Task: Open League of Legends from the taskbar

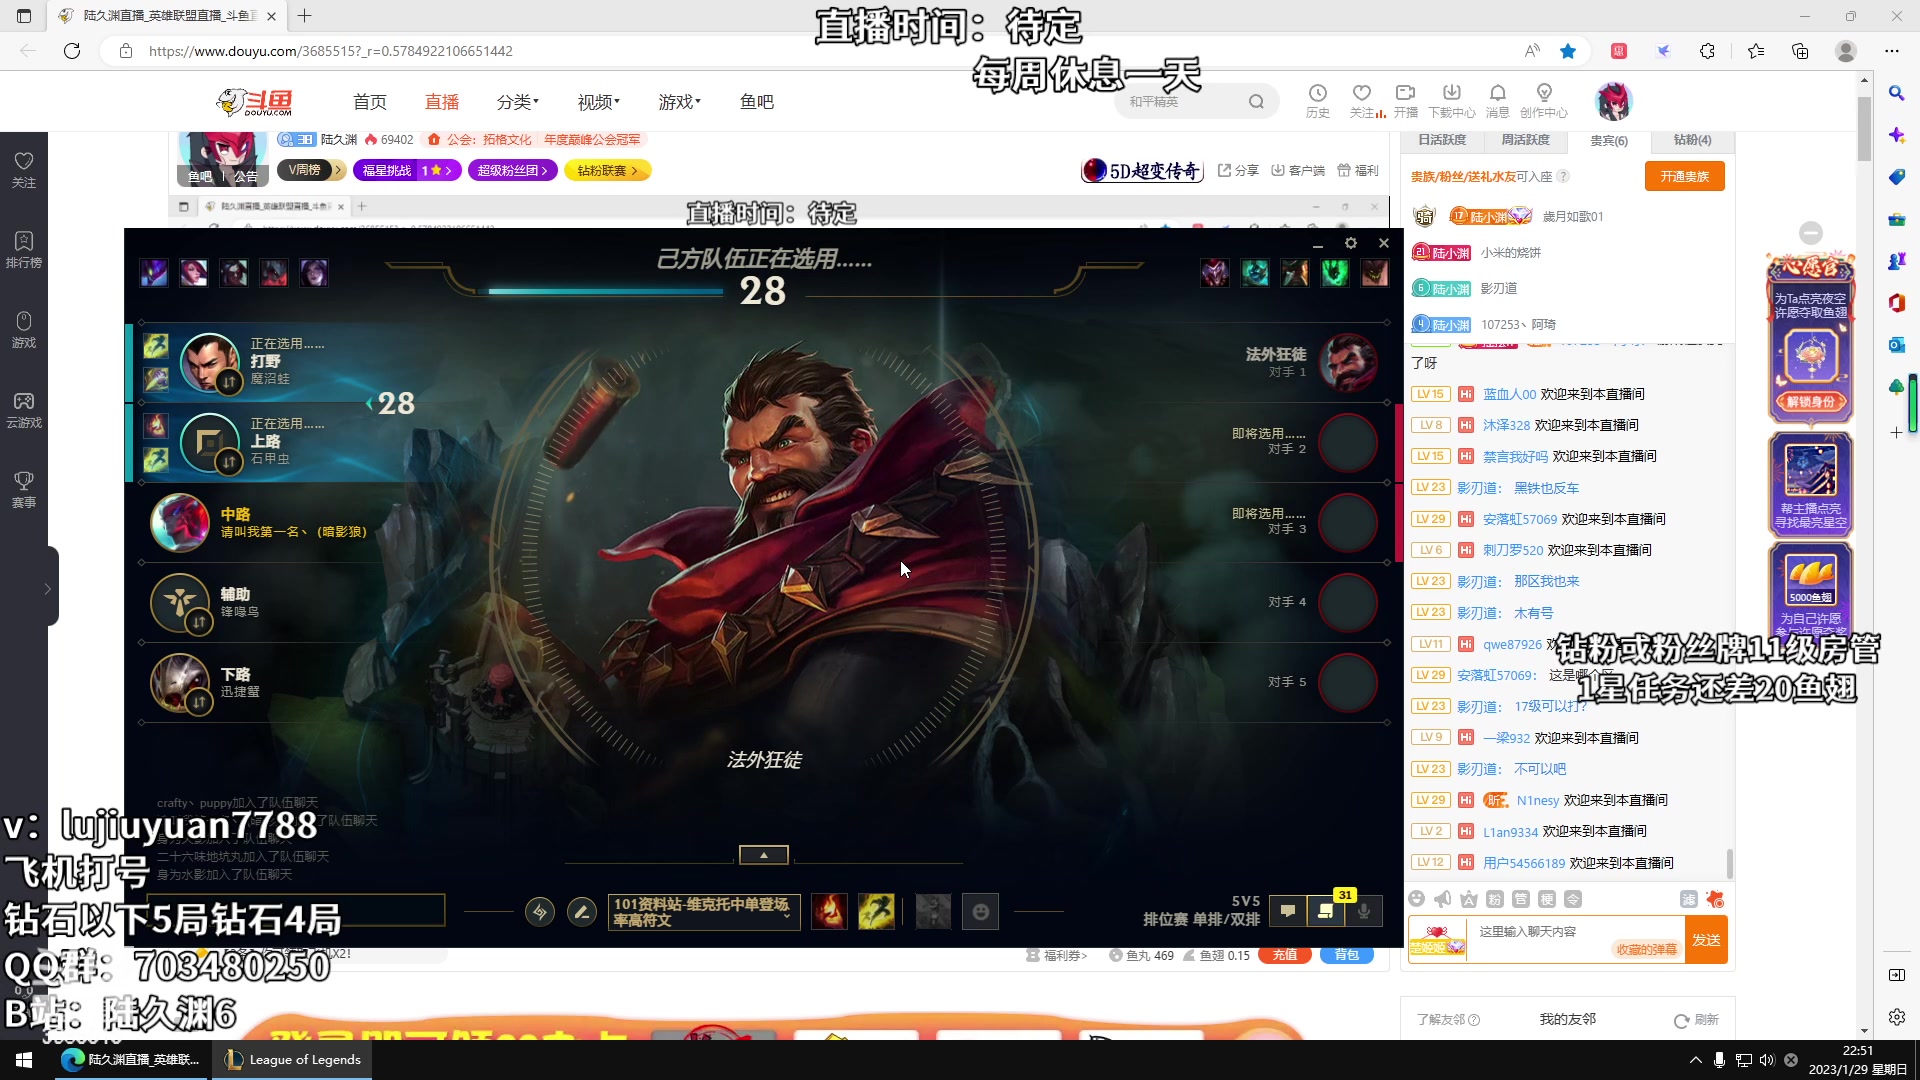Action: pyautogui.click(x=292, y=1060)
